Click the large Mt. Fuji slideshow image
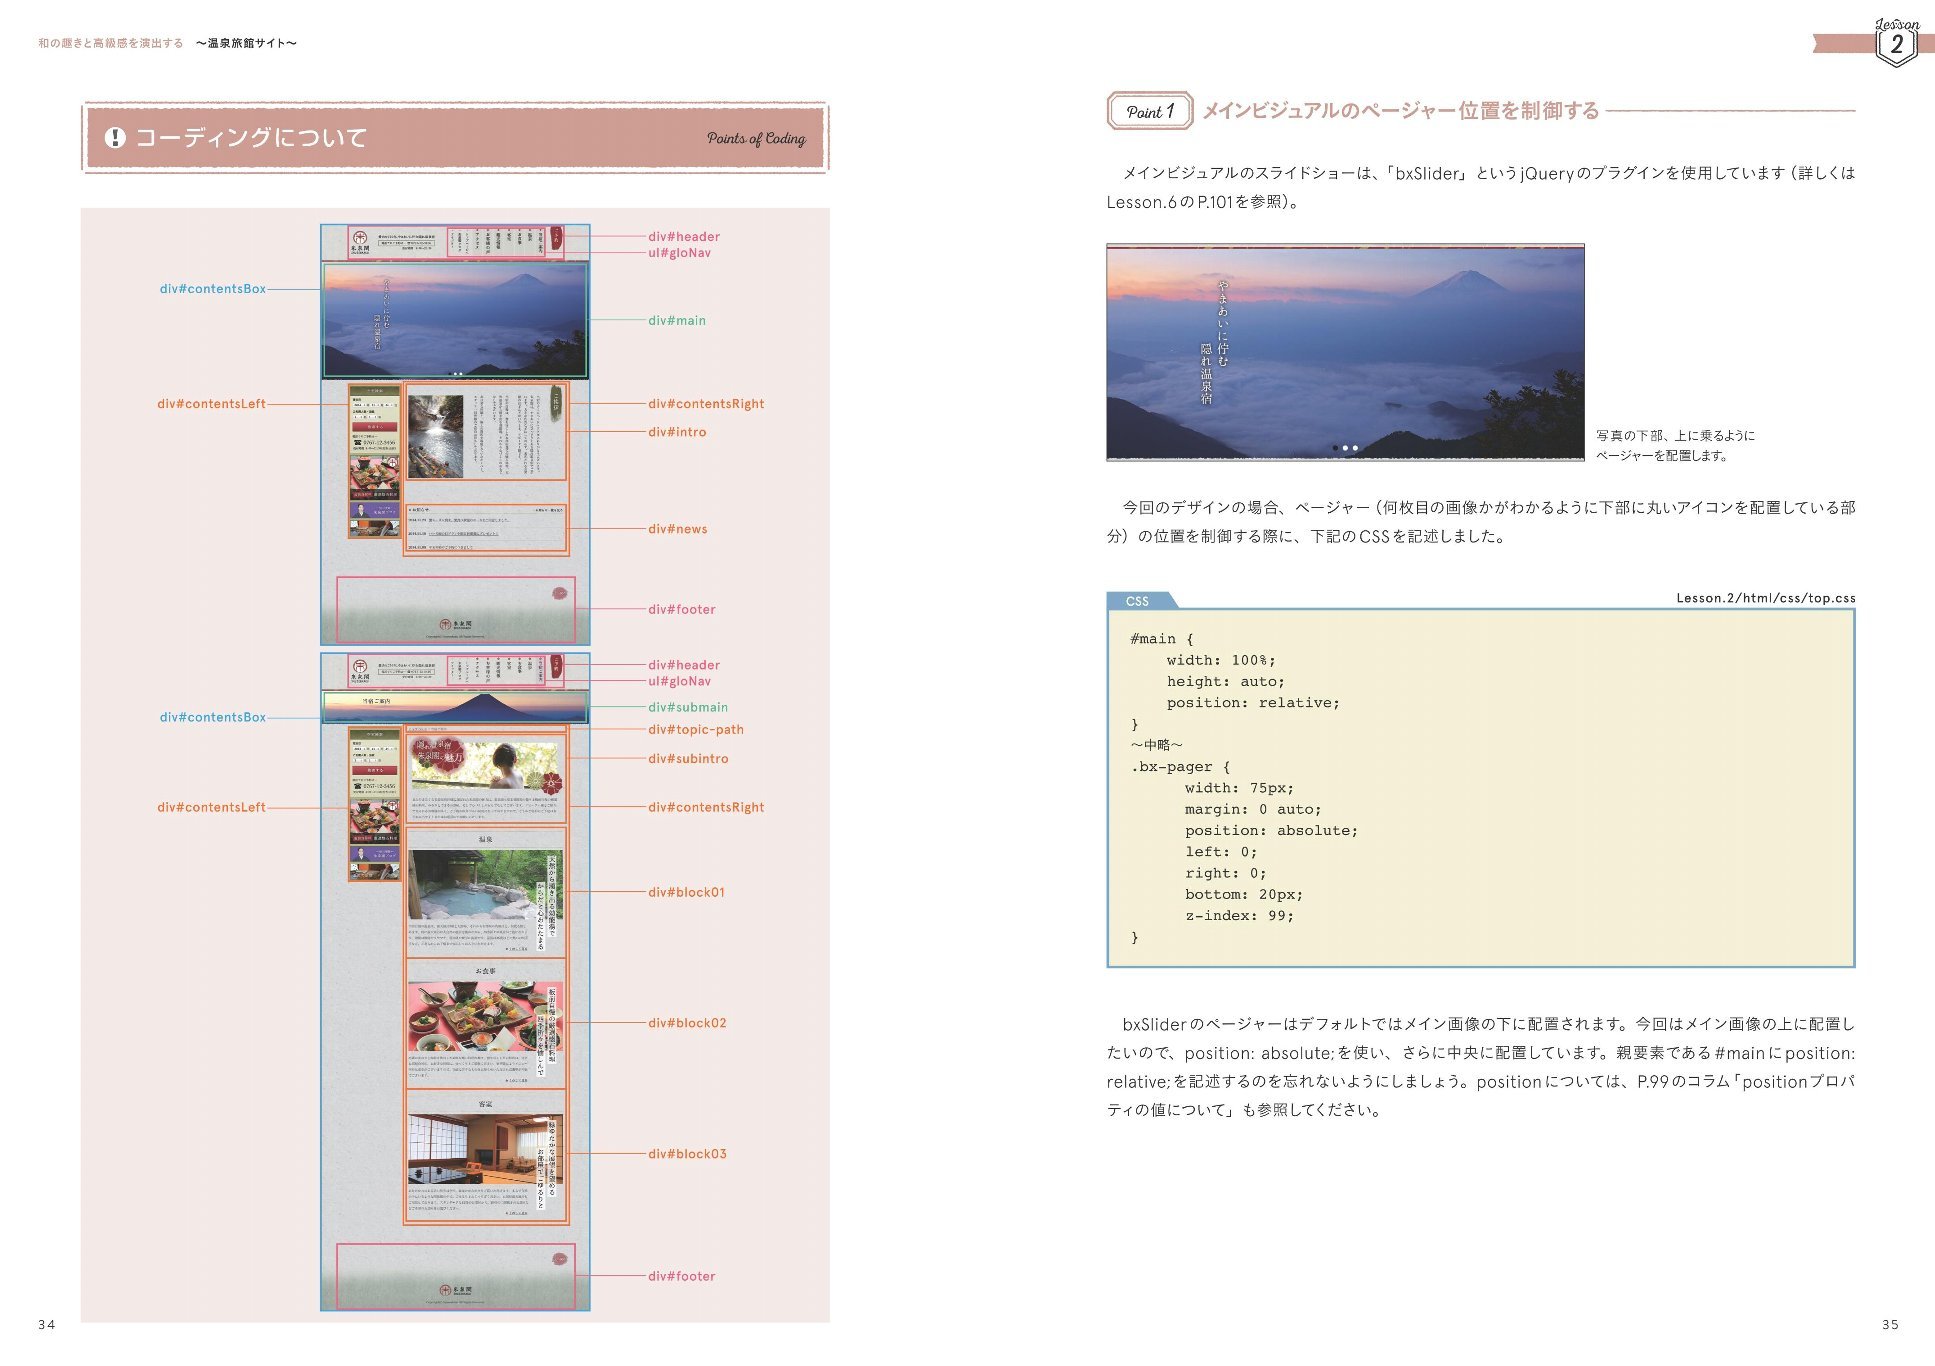The width and height of the screenshot is (1935, 1366). point(1344,352)
